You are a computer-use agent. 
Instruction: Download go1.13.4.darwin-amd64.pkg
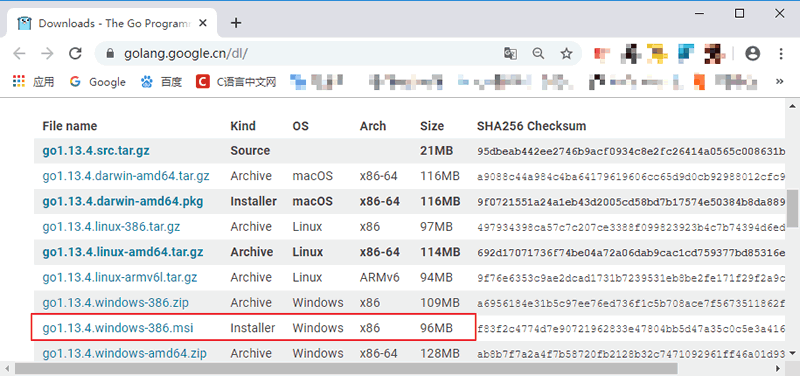[122, 202]
